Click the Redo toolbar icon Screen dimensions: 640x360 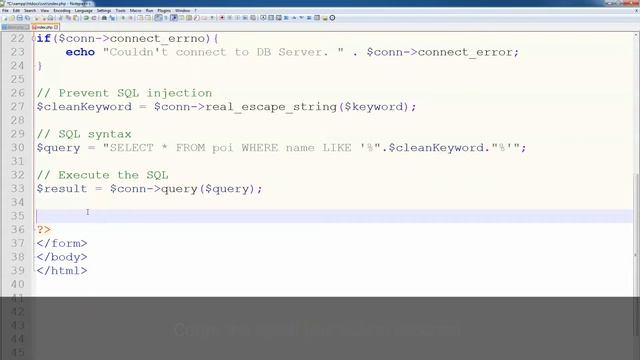tap(94, 18)
